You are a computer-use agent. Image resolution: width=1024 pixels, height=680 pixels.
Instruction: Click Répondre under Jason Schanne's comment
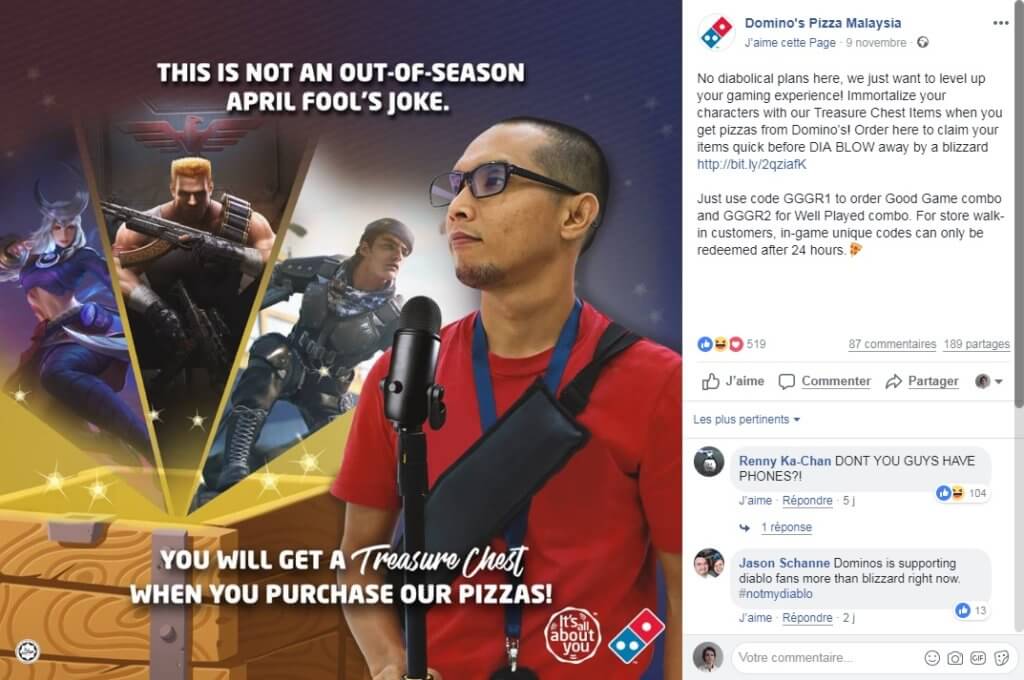807,618
